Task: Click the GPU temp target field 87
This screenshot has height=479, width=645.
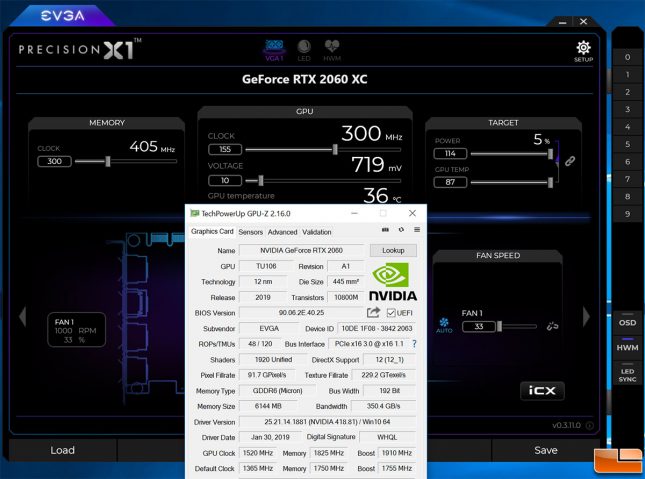Action: (x=450, y=182)
